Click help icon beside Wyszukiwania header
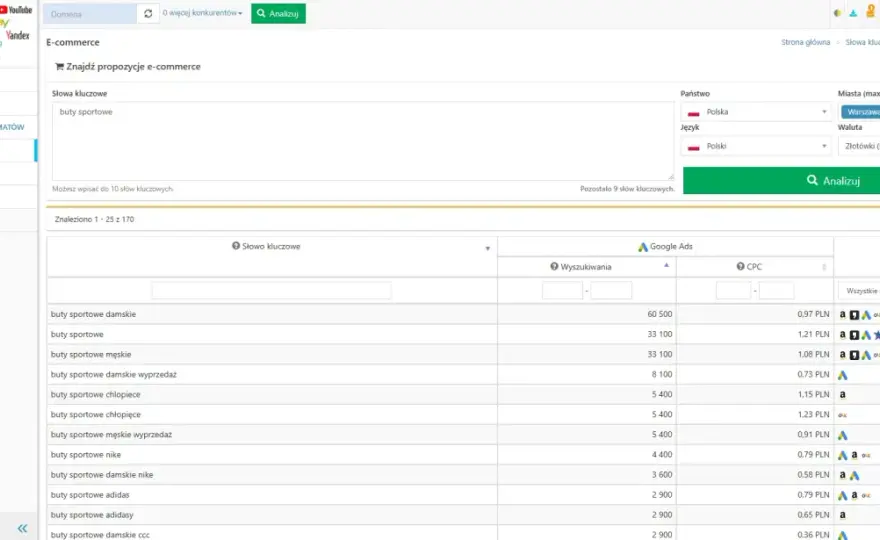 click(x=554, y=266)
